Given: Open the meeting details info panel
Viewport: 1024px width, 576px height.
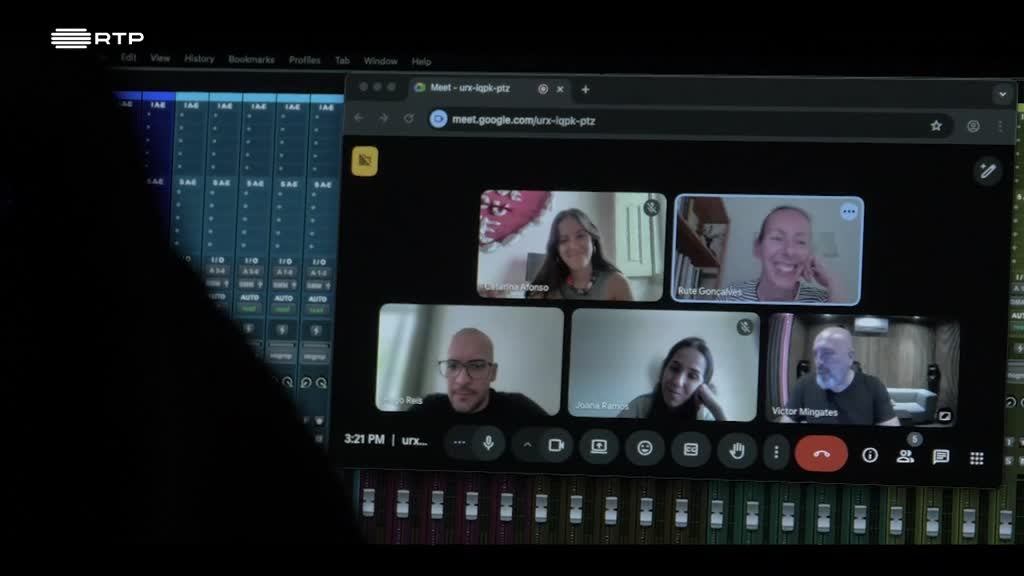Looking at the screenshot, I should [x=869, y=455].
